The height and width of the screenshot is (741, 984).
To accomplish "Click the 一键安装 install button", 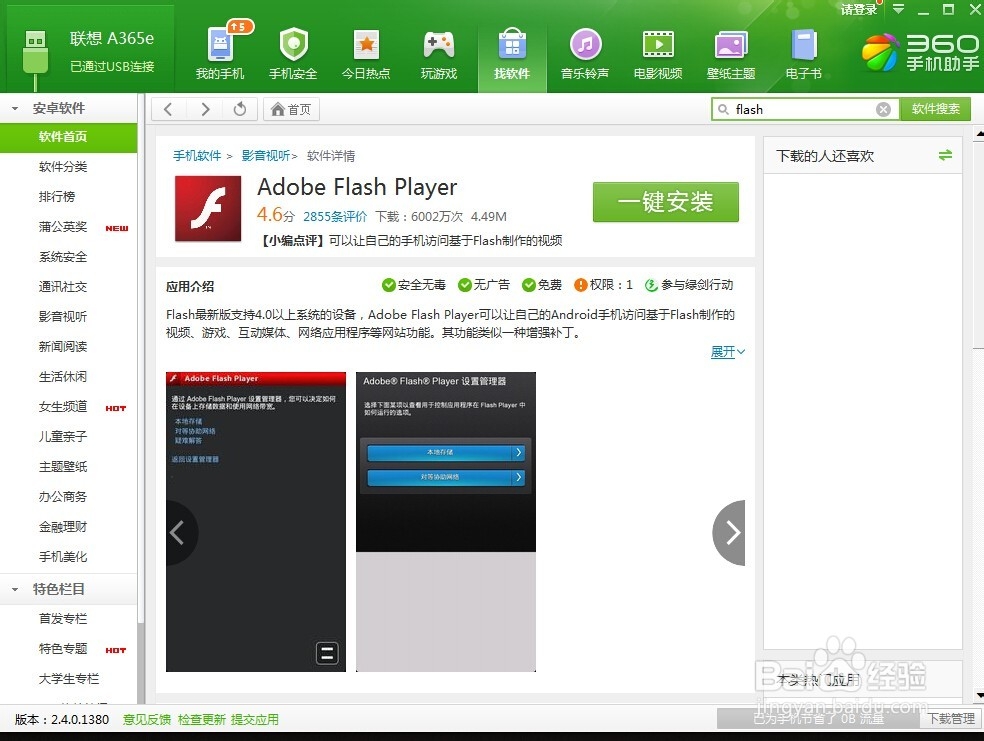I will coord(666,202).
